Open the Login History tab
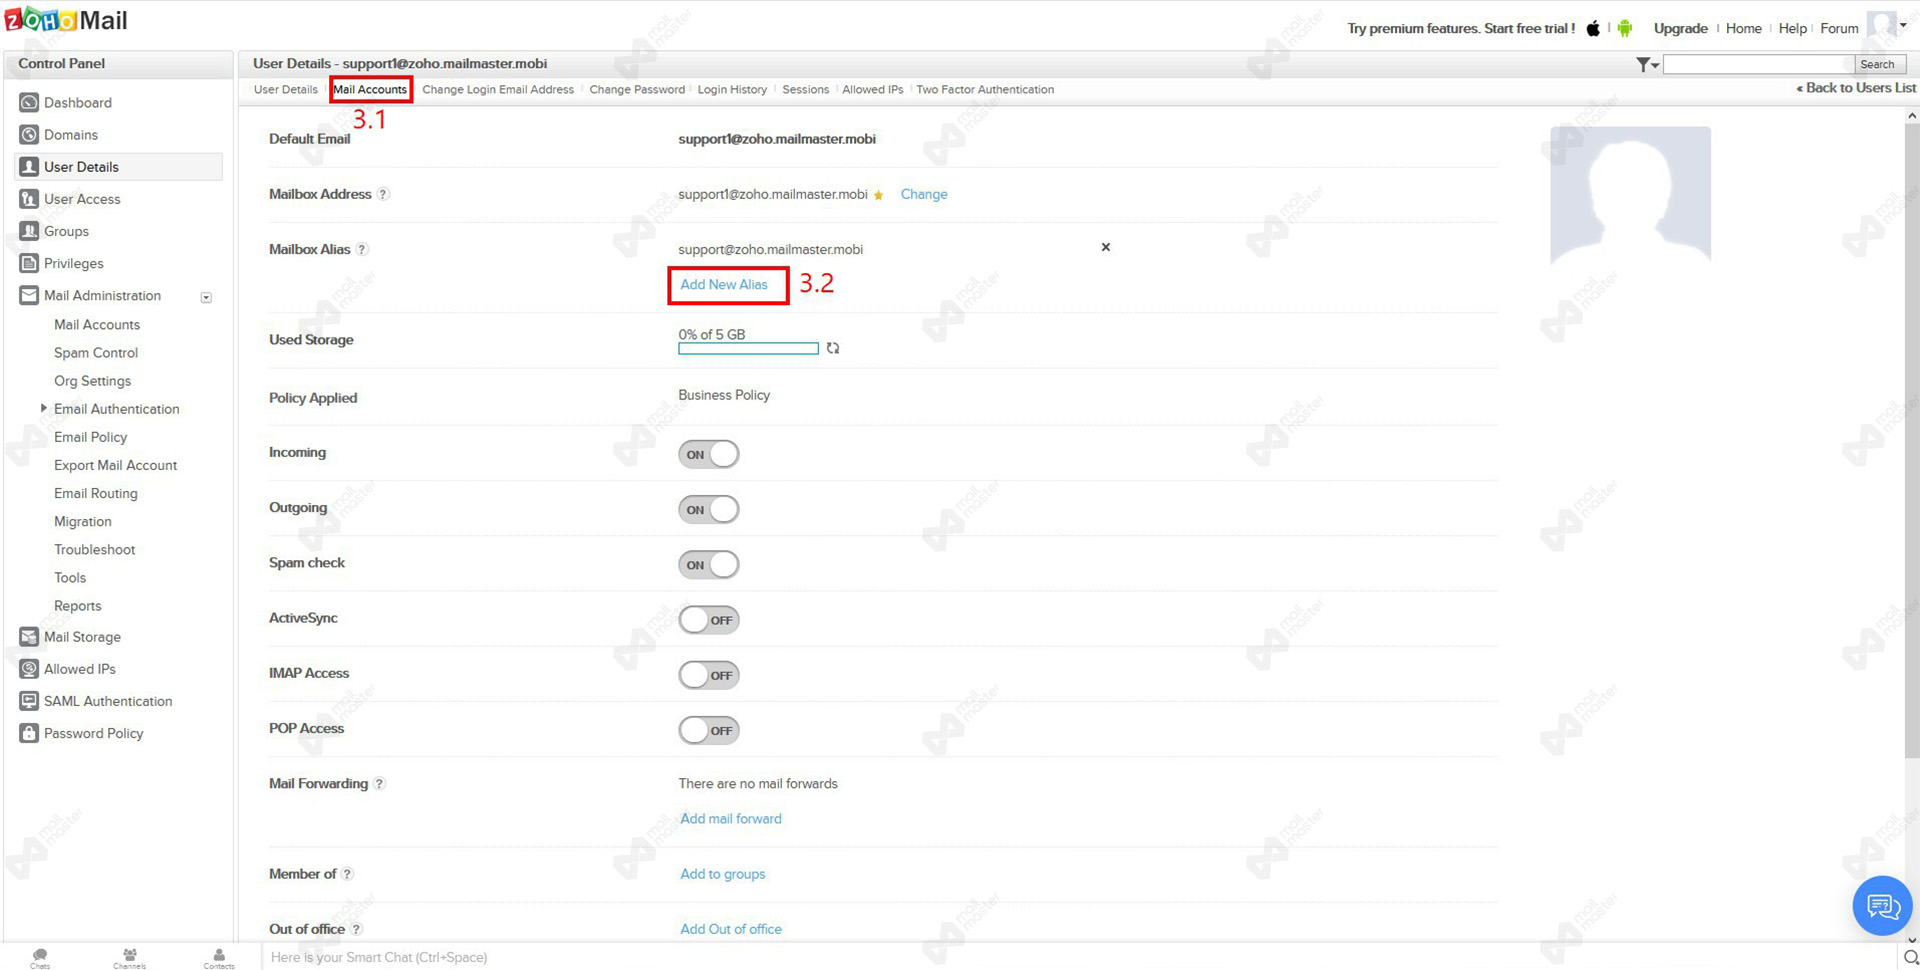 pos(732,89)
